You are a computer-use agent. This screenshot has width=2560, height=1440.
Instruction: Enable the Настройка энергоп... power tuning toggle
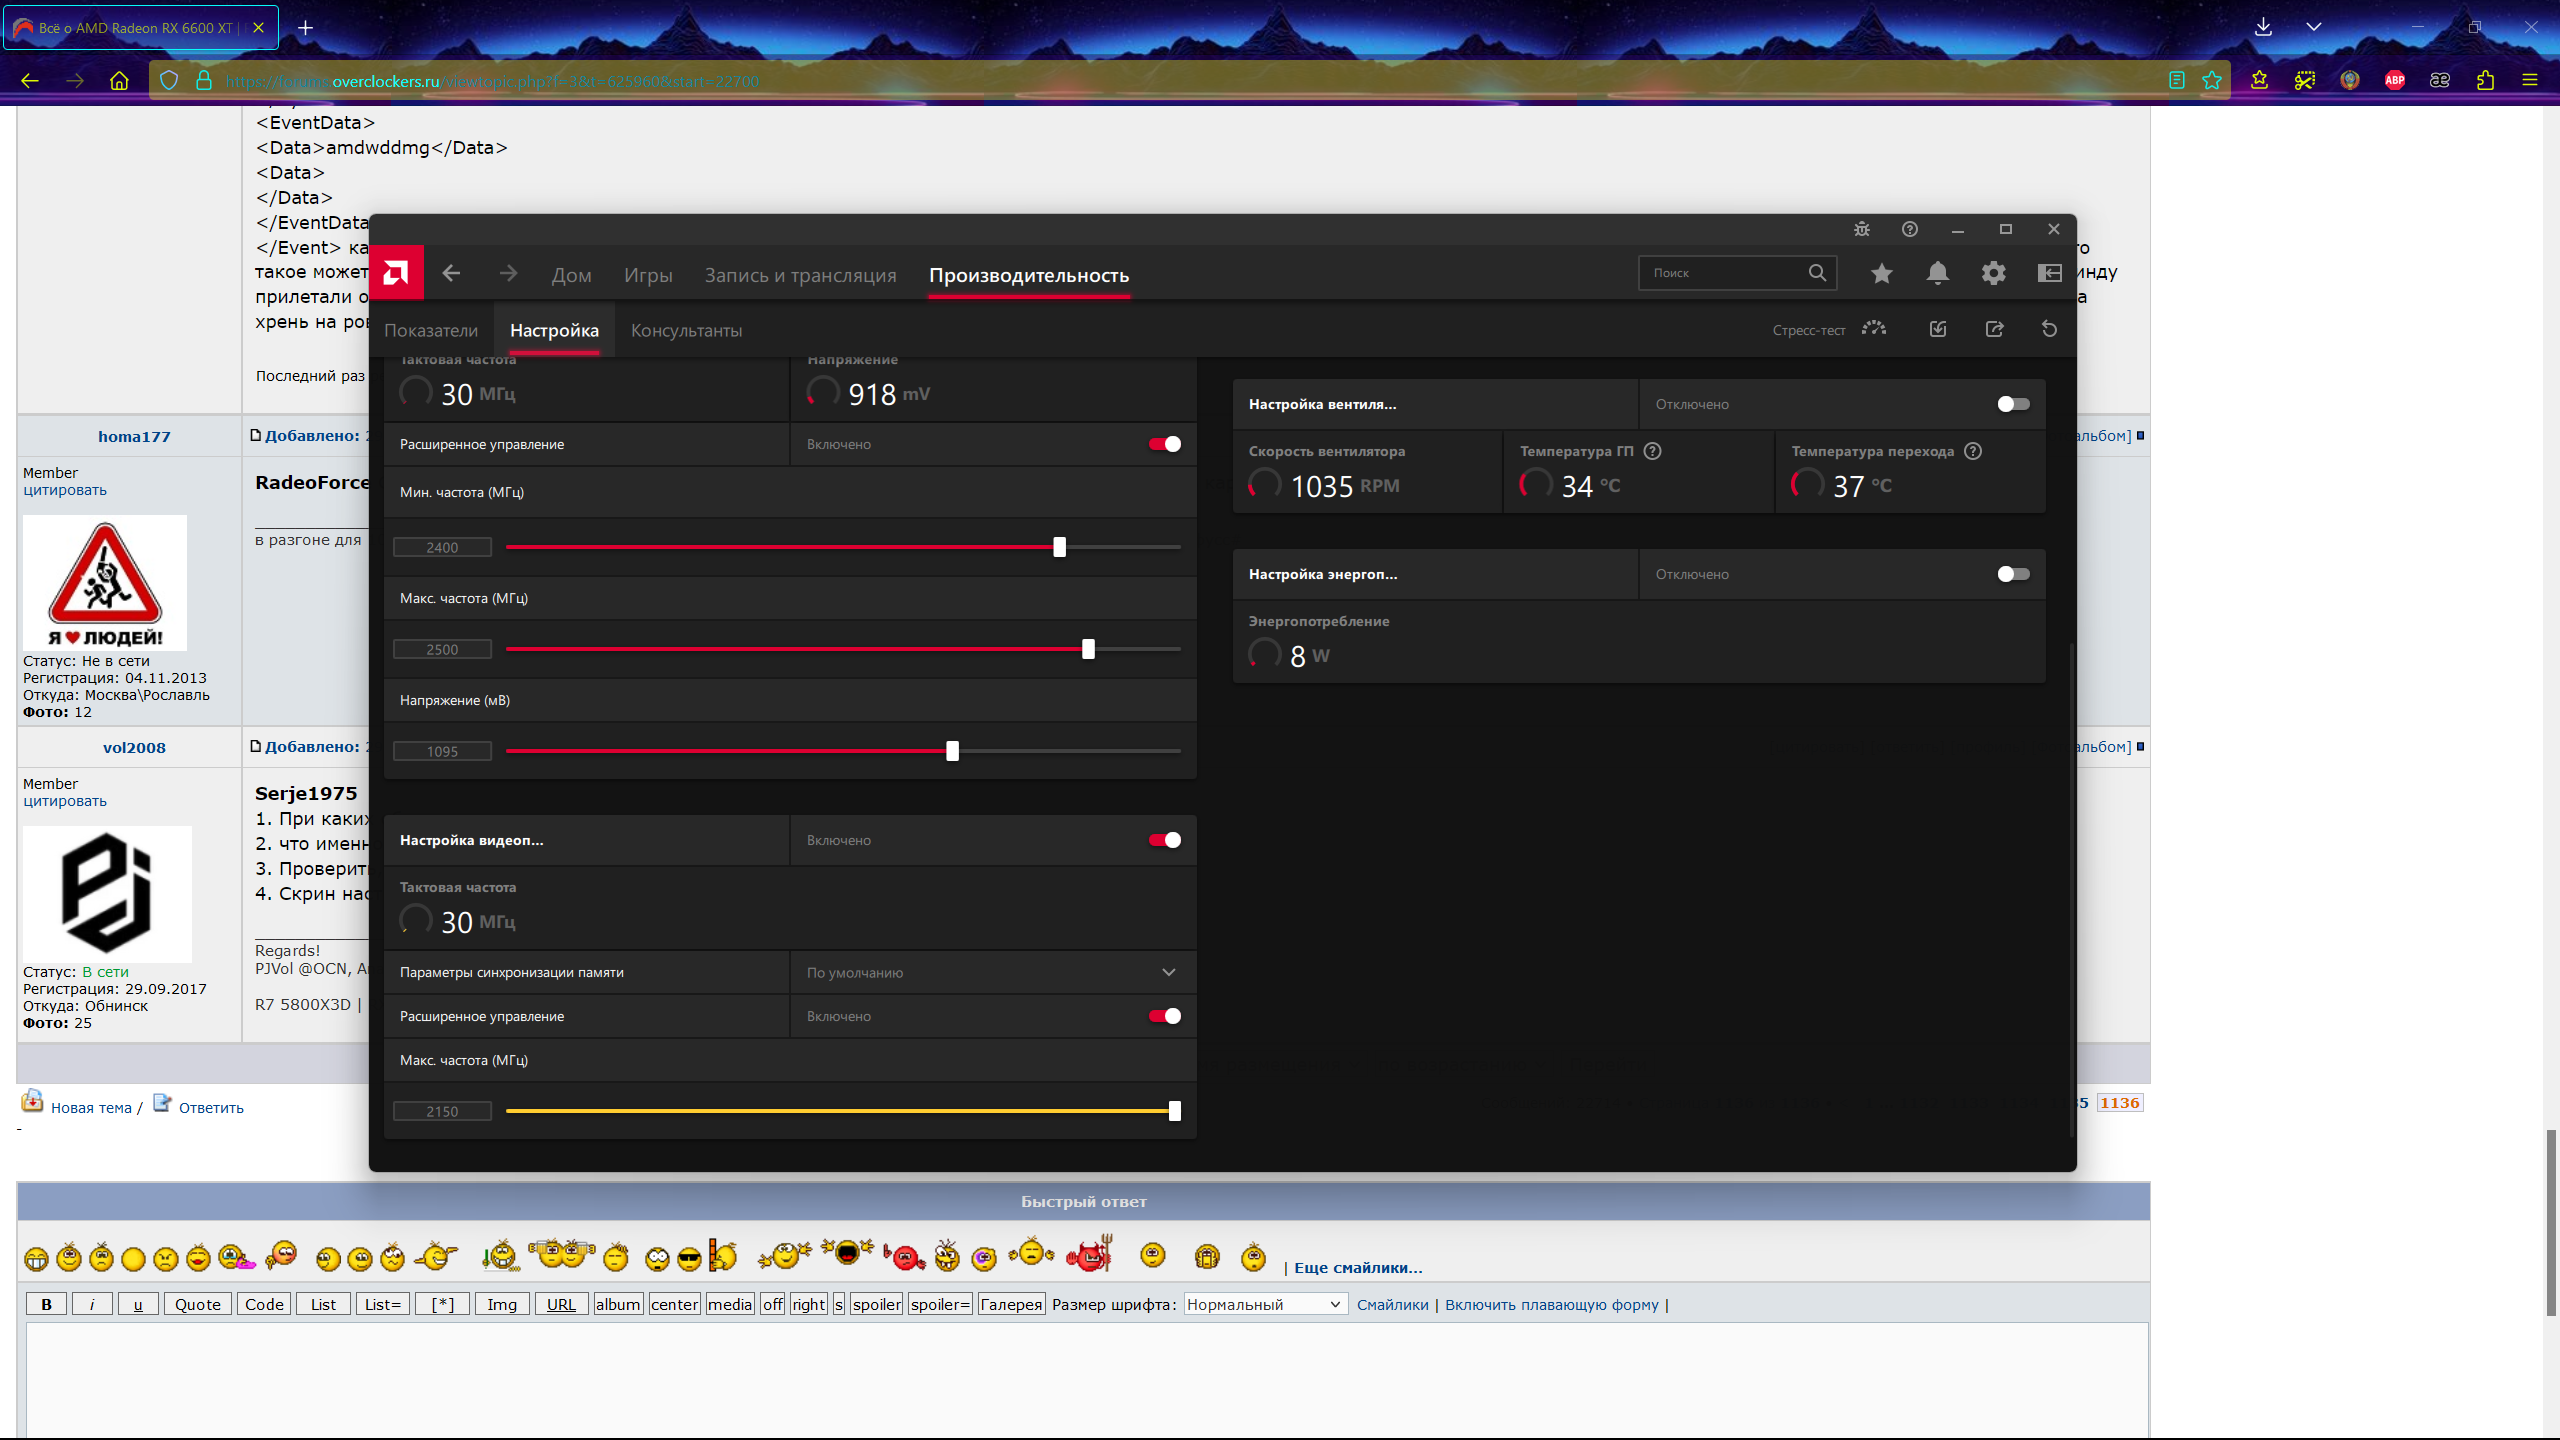2013,574
